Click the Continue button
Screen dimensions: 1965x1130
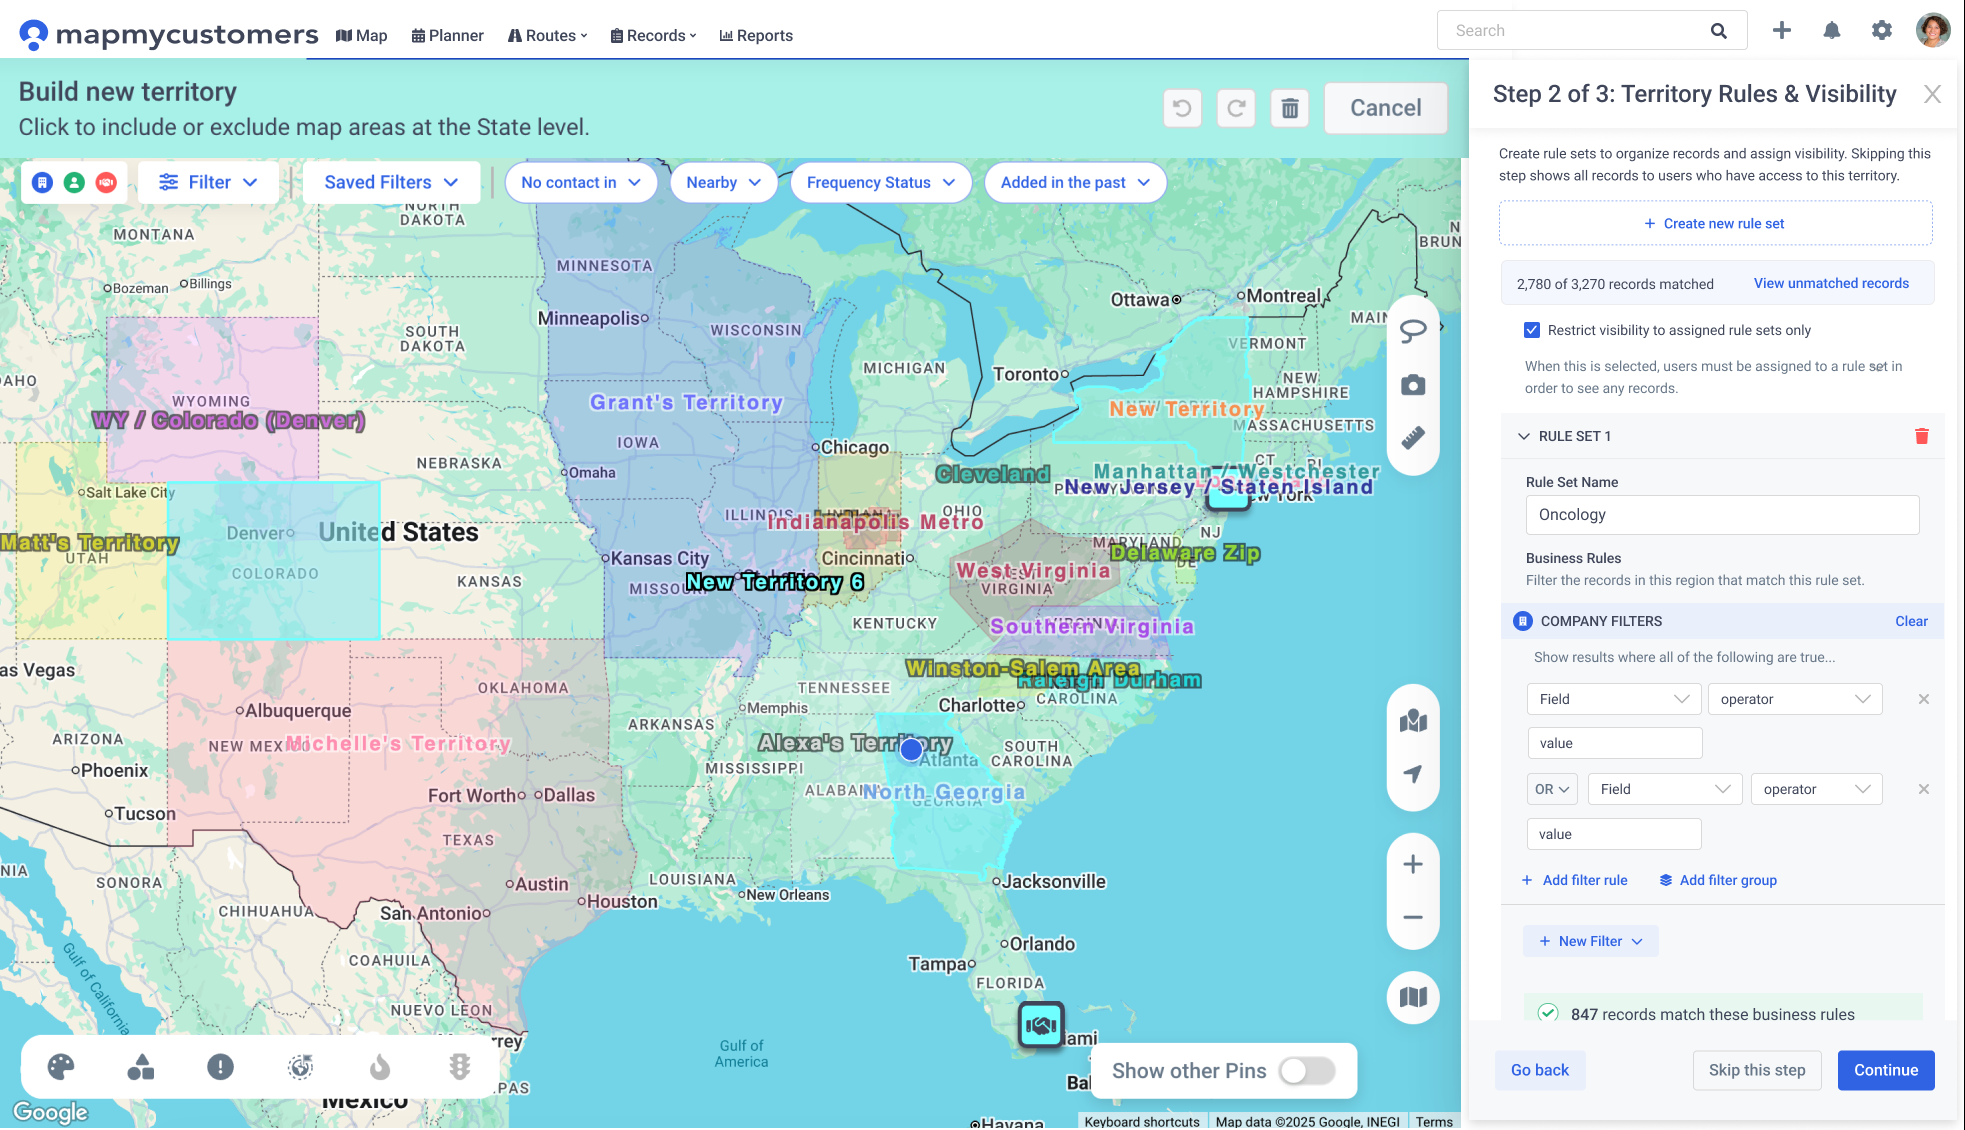click(x=1885, y=1070)
